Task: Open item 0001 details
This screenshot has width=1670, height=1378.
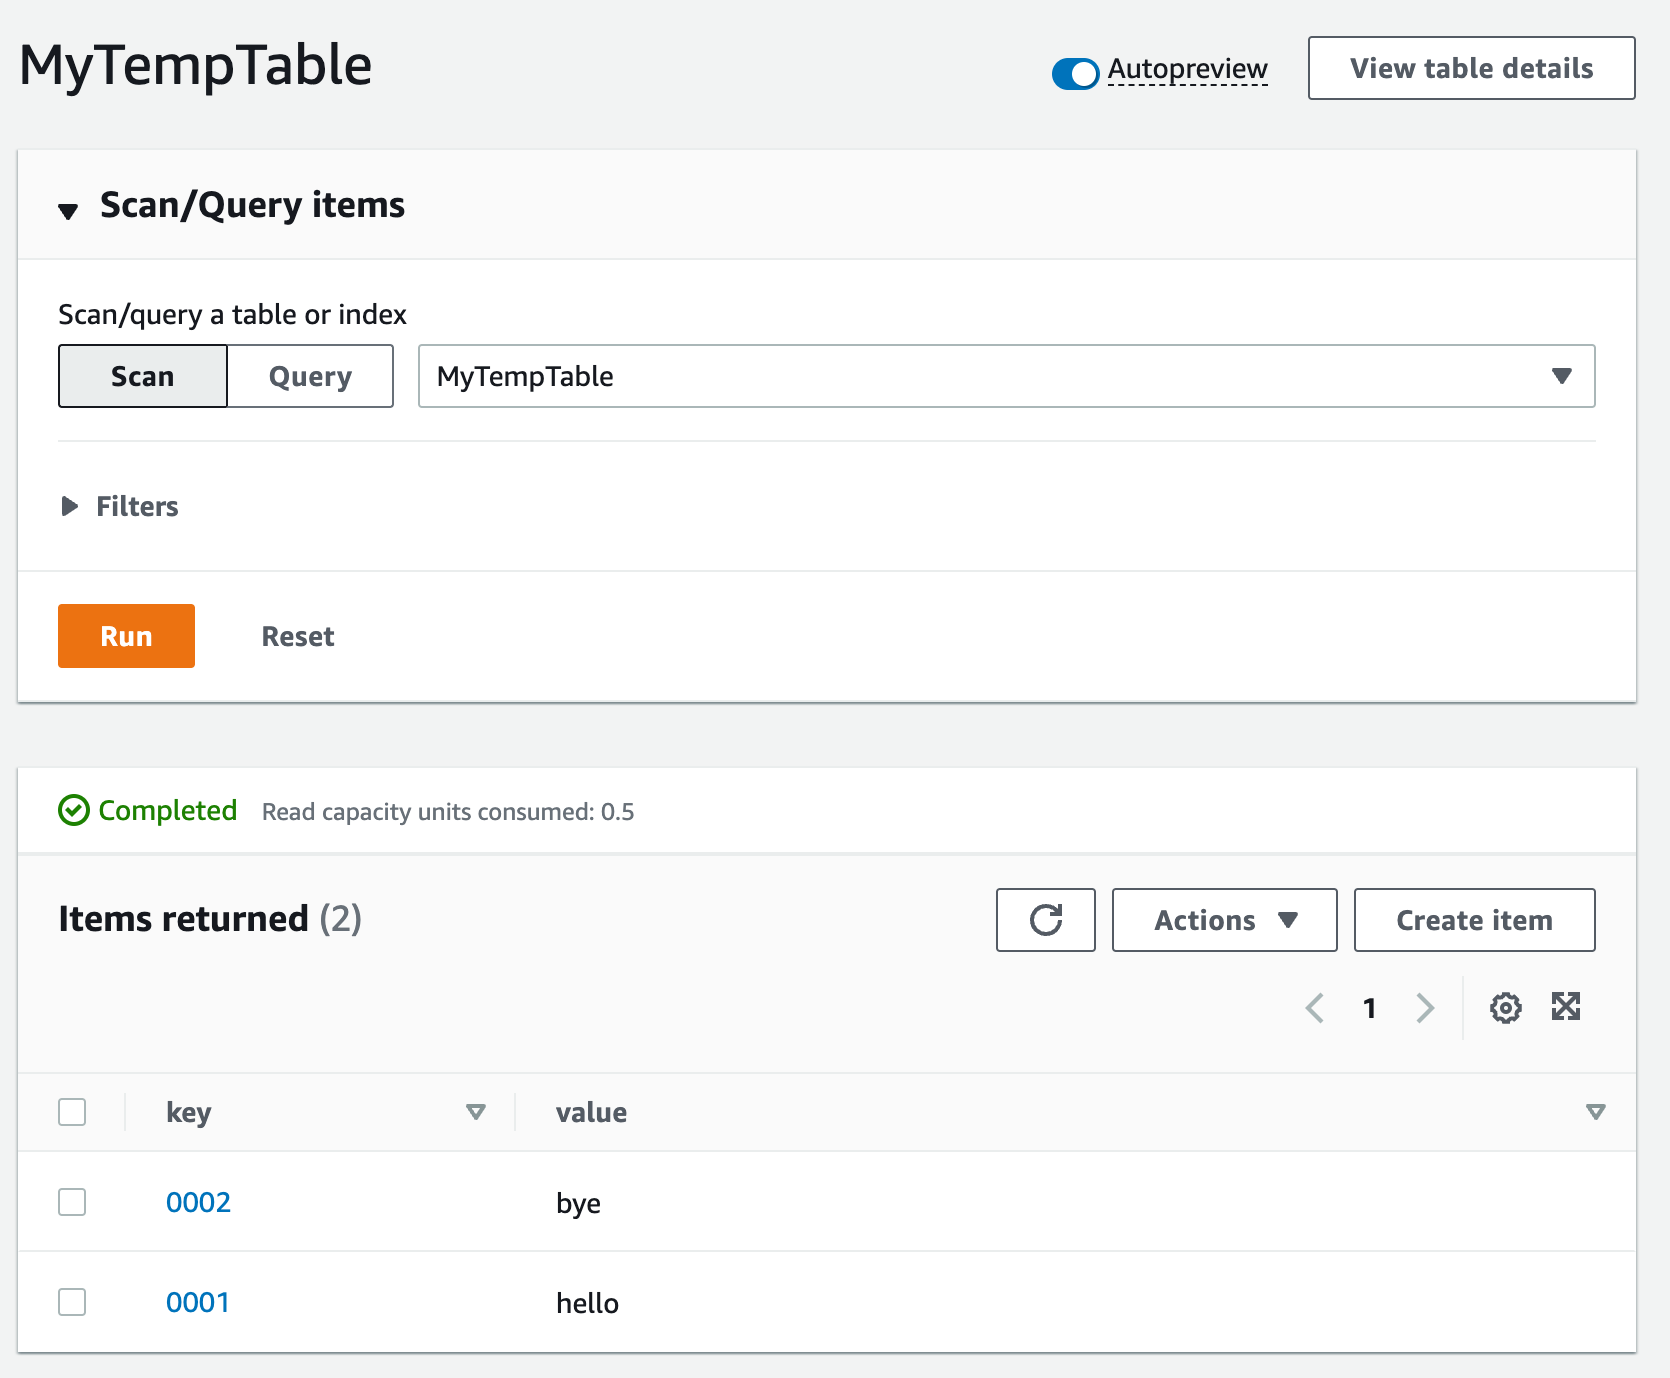Action: click(197, 1302)
